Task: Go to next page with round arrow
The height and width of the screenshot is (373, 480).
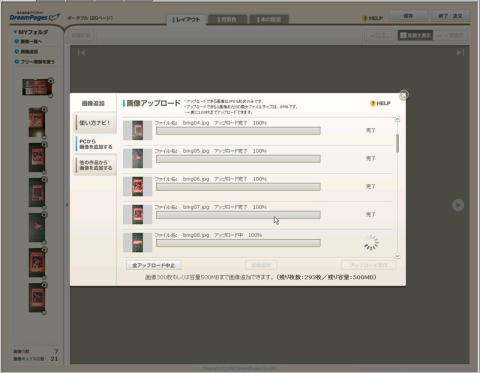Action: (458, 205)
